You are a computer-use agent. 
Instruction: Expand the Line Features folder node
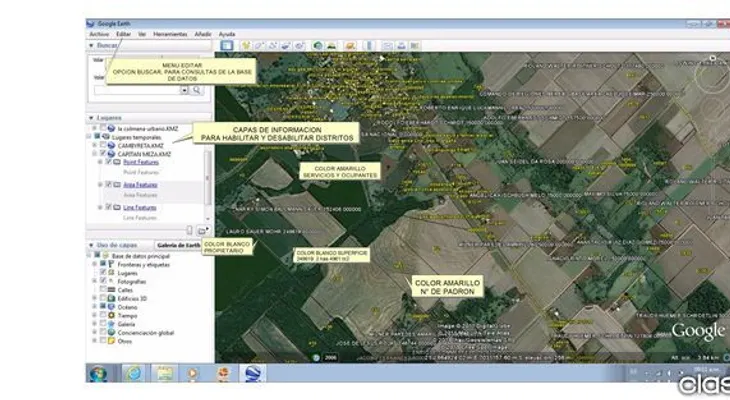pos(100,207)
